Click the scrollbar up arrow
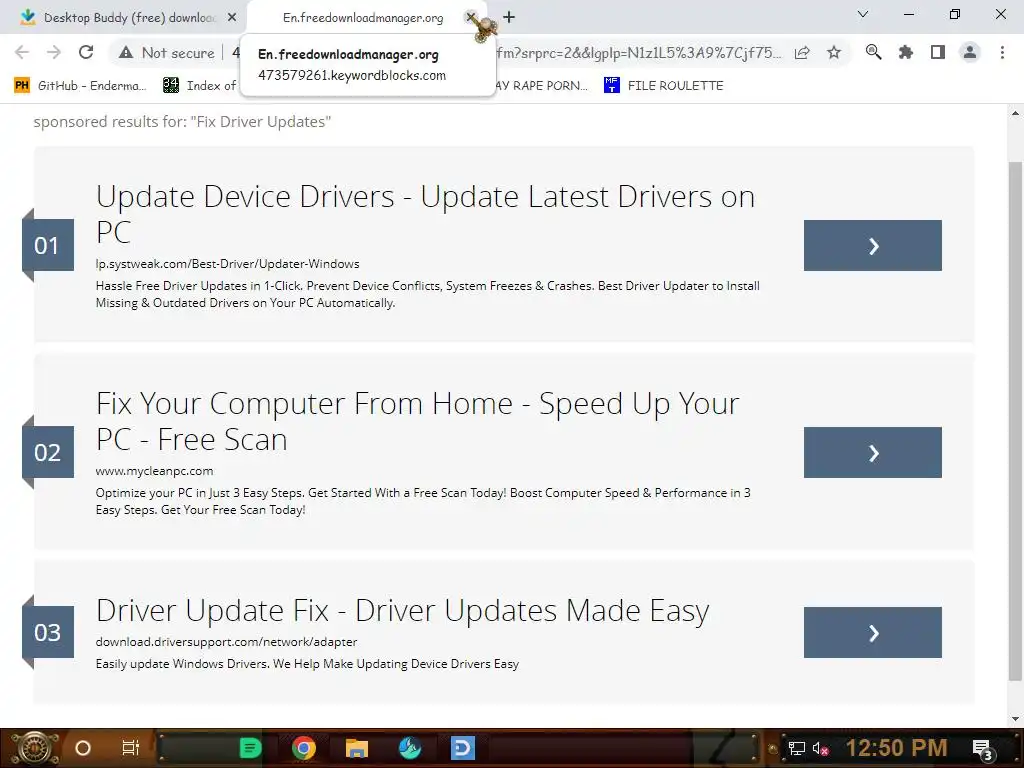The width and height of the screenshot is (1024, 768). pos(1015,113)
